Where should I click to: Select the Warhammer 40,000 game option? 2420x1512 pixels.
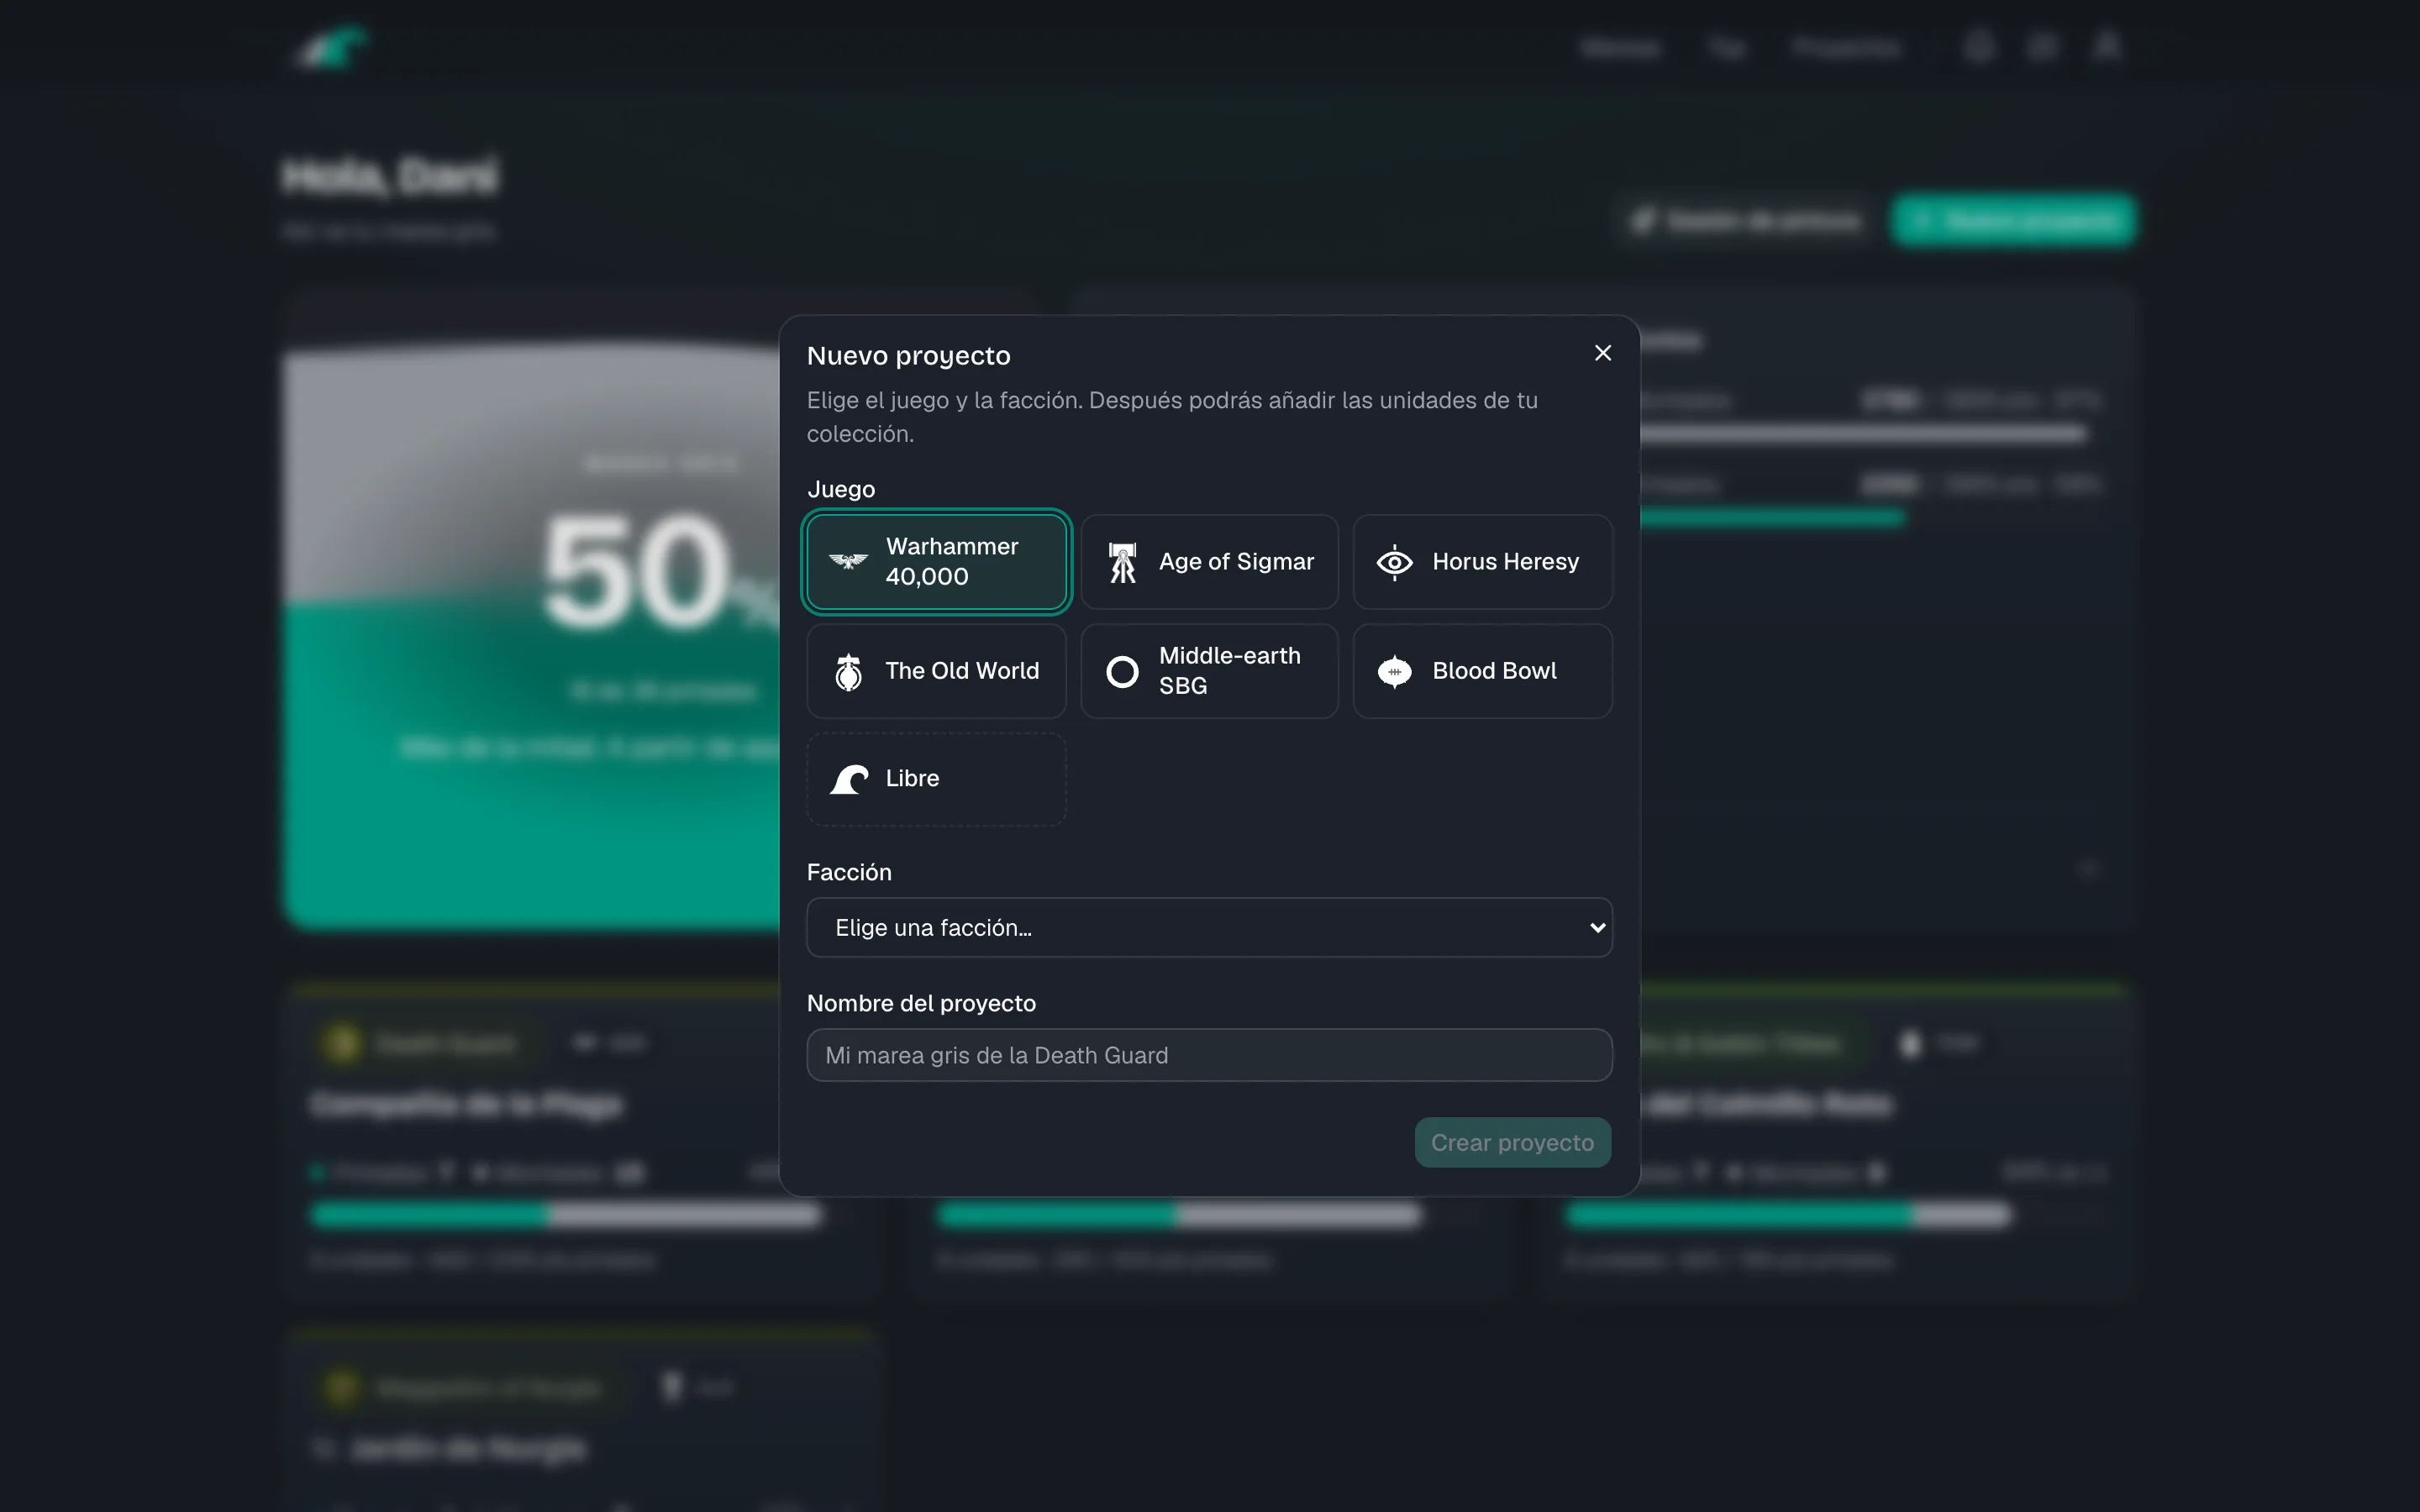click(x=936, y=561)
